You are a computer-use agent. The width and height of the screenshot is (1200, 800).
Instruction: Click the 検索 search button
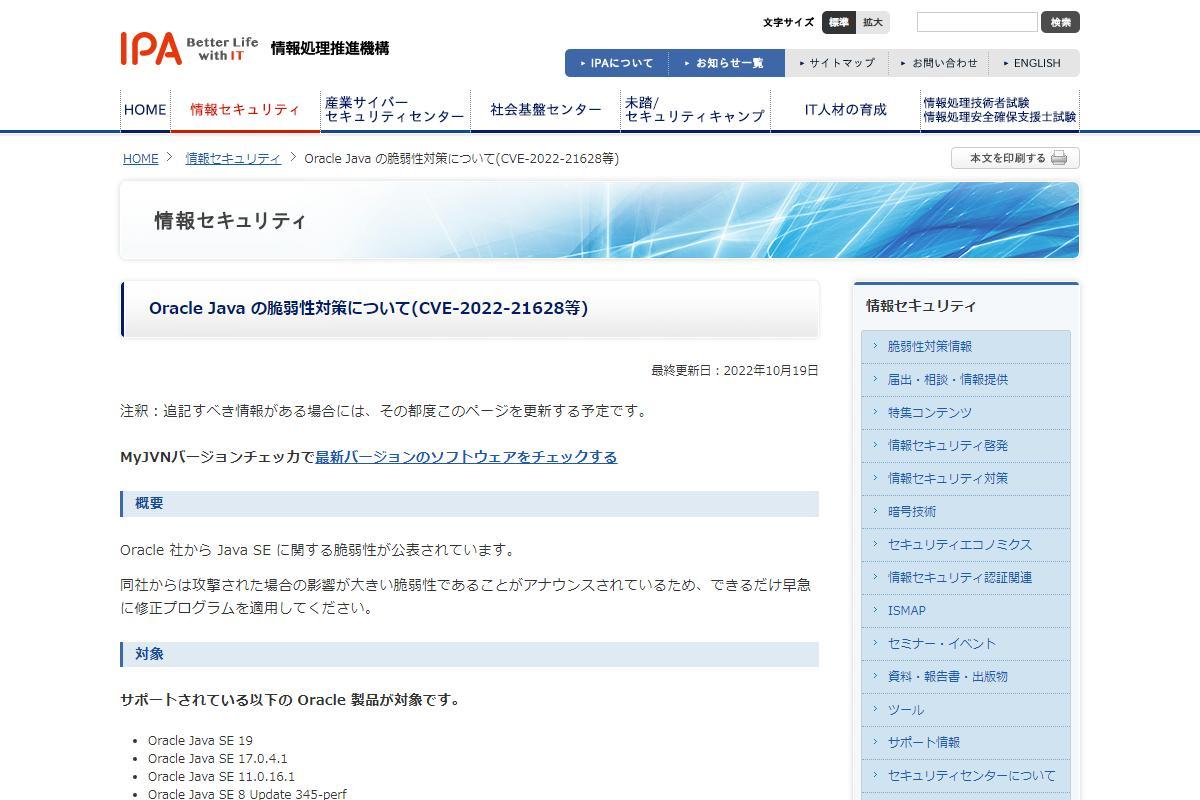pos(1060,22)
